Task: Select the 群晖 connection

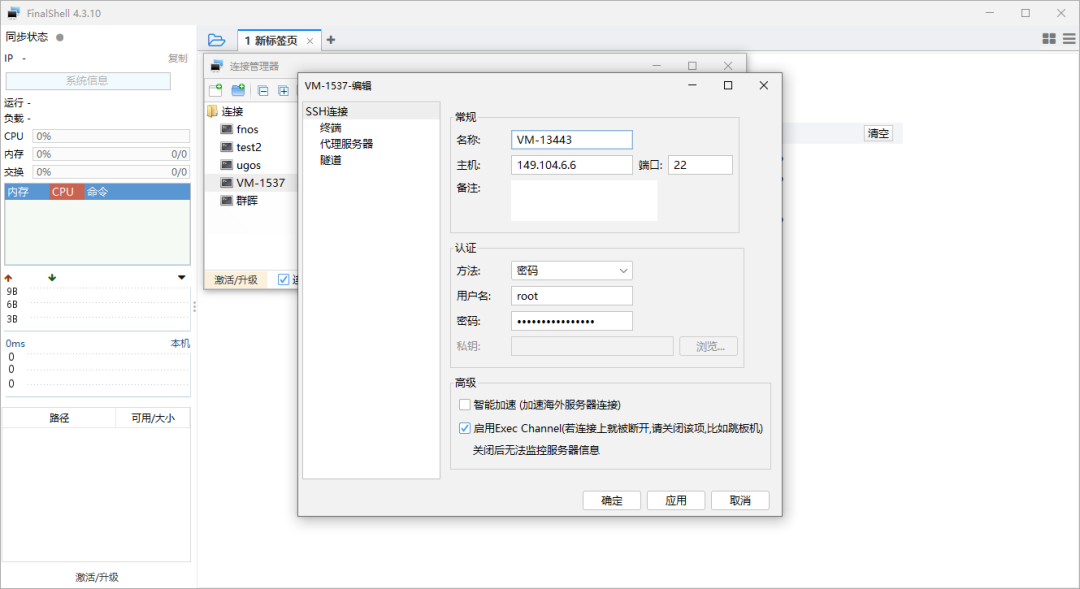Action: pyautogui.click(x=247, y=200)
